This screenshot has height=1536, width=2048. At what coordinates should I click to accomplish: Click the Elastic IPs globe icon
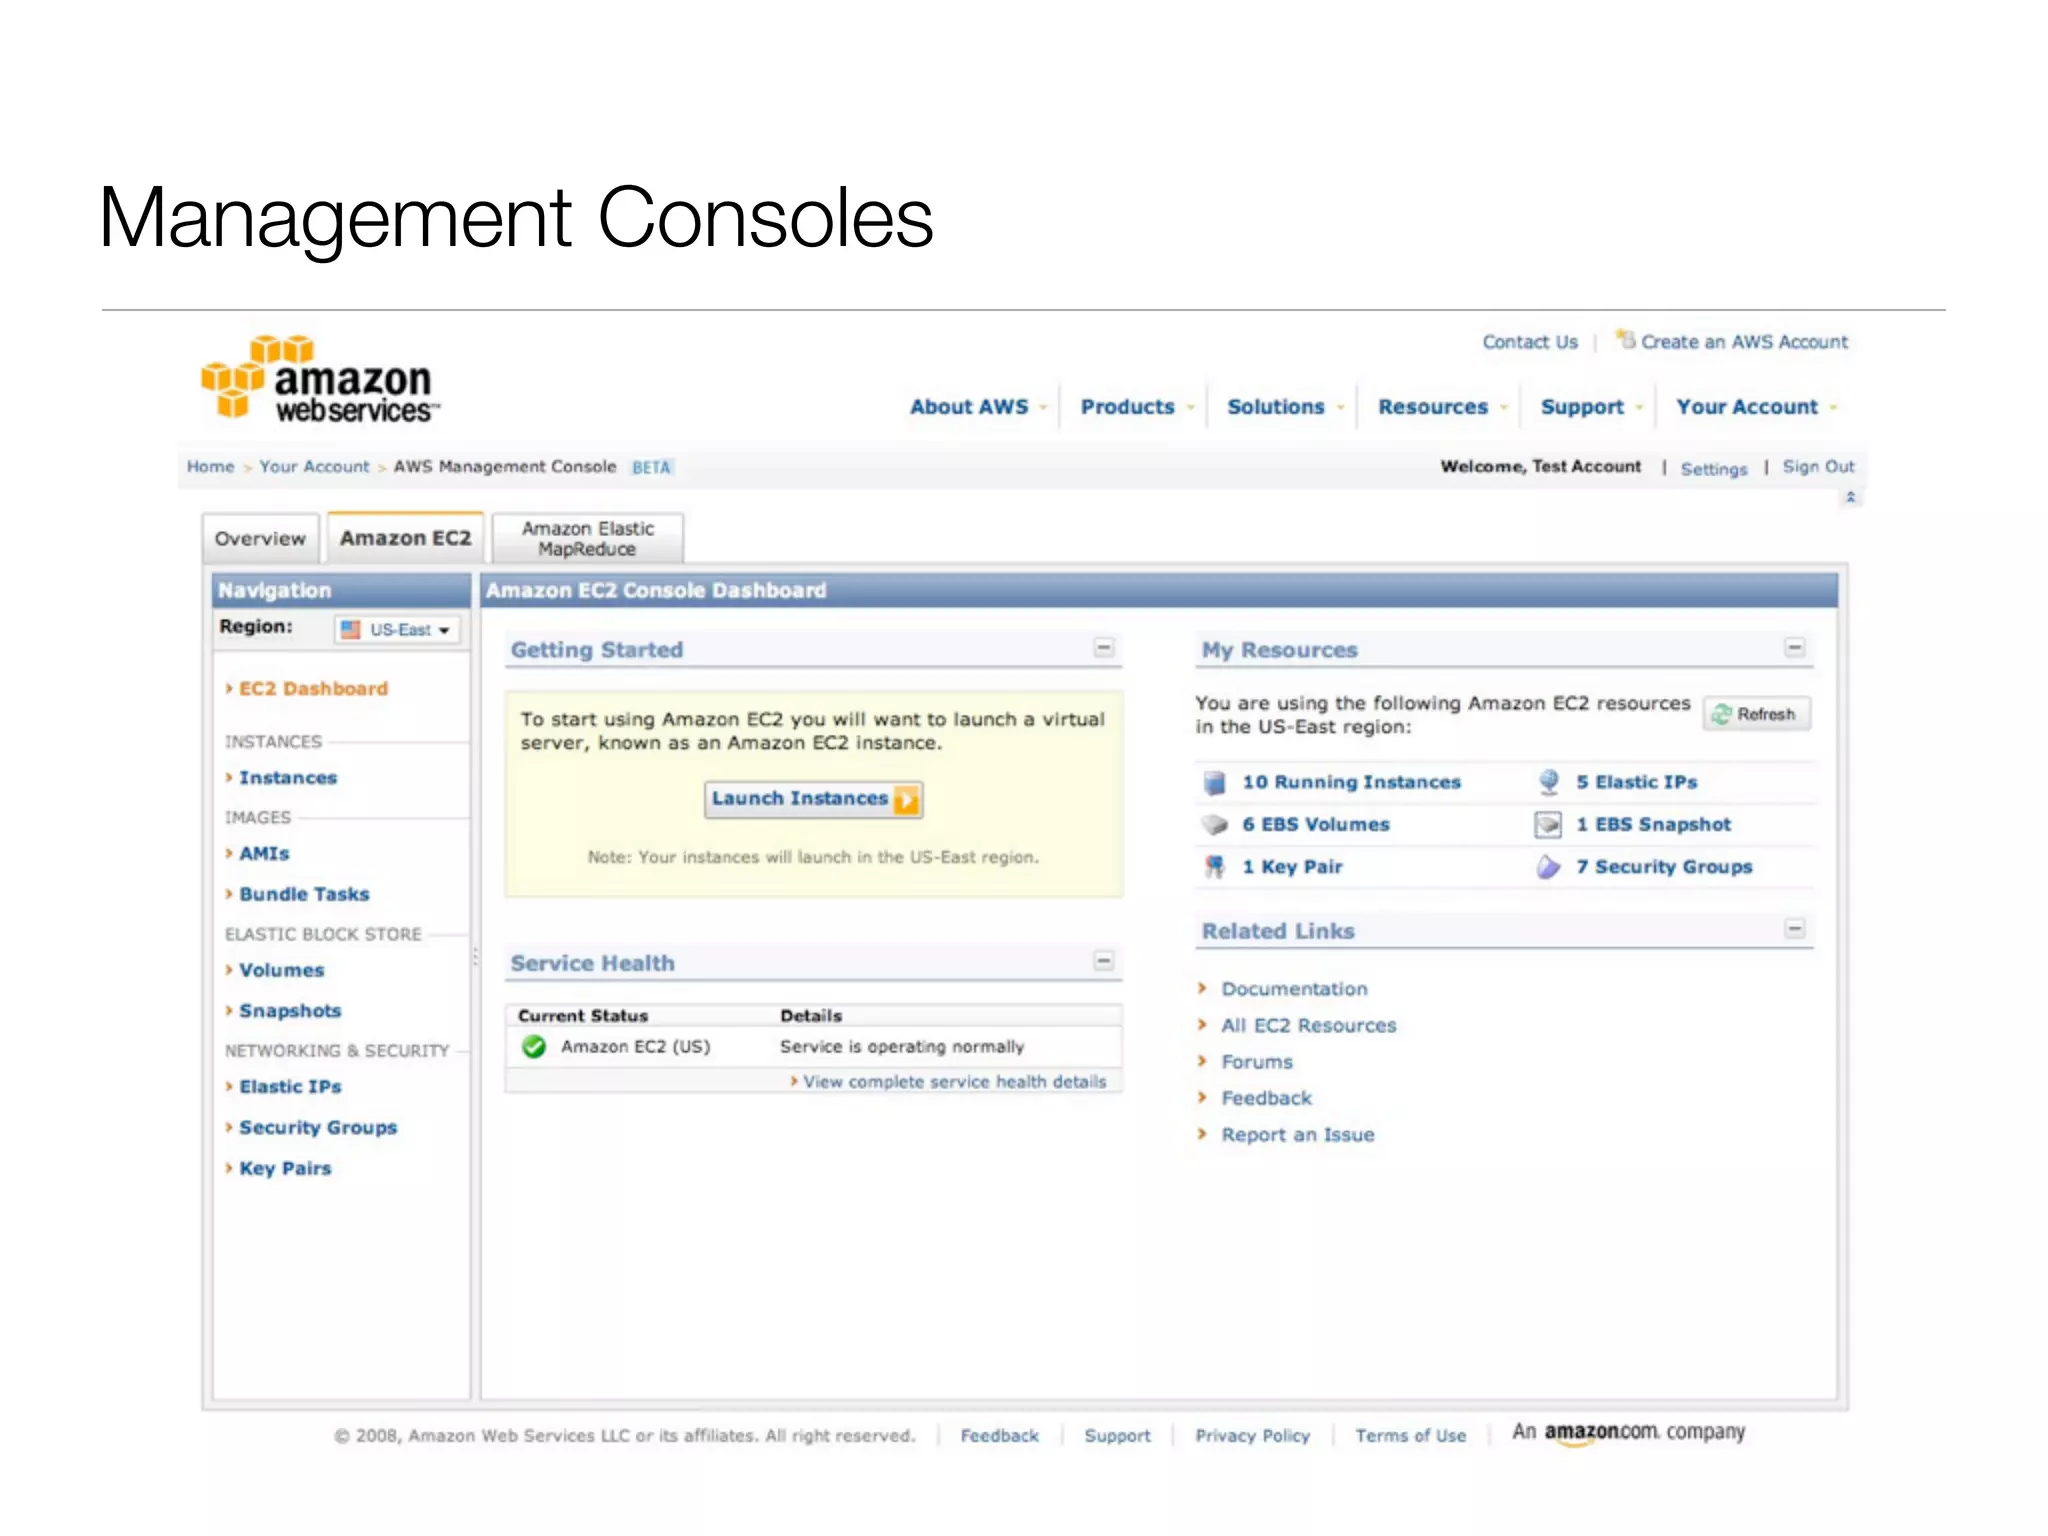(1549, 782)
